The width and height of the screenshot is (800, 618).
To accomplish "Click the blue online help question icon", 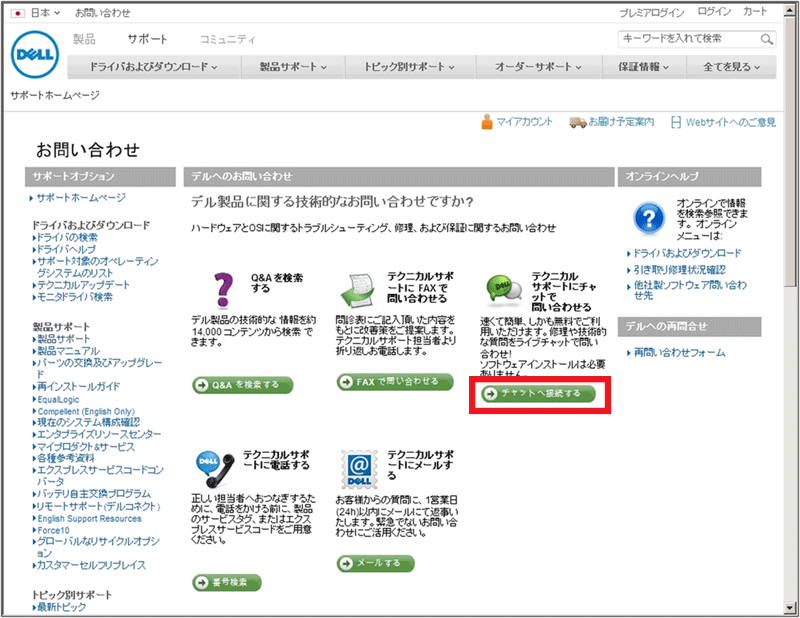I will (650, 215).
